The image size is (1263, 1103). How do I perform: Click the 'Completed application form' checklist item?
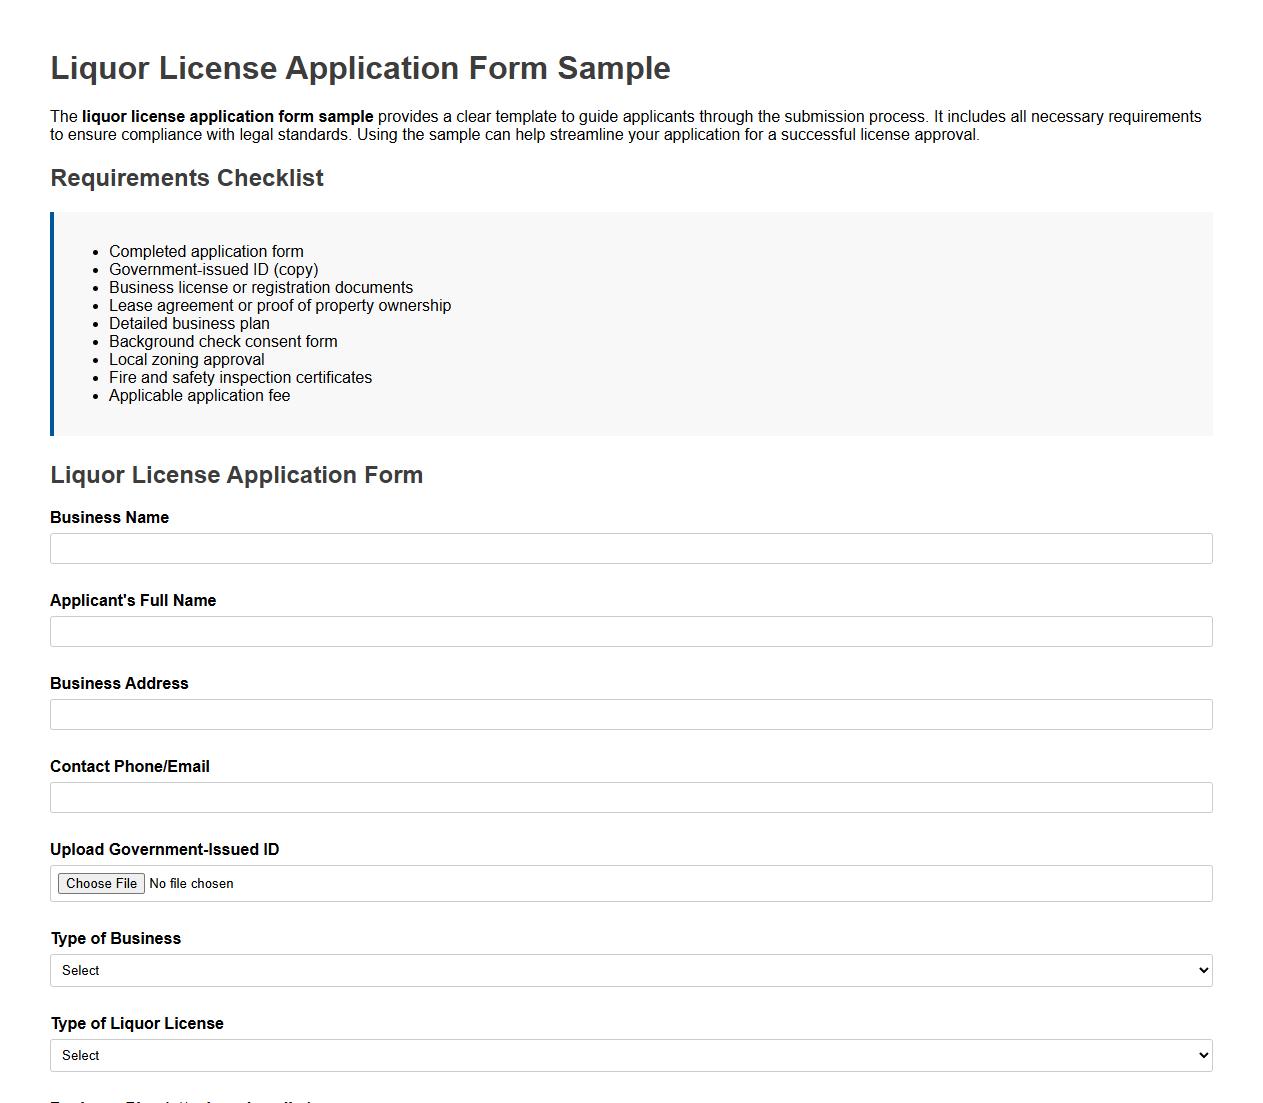(x=205, y=251)
